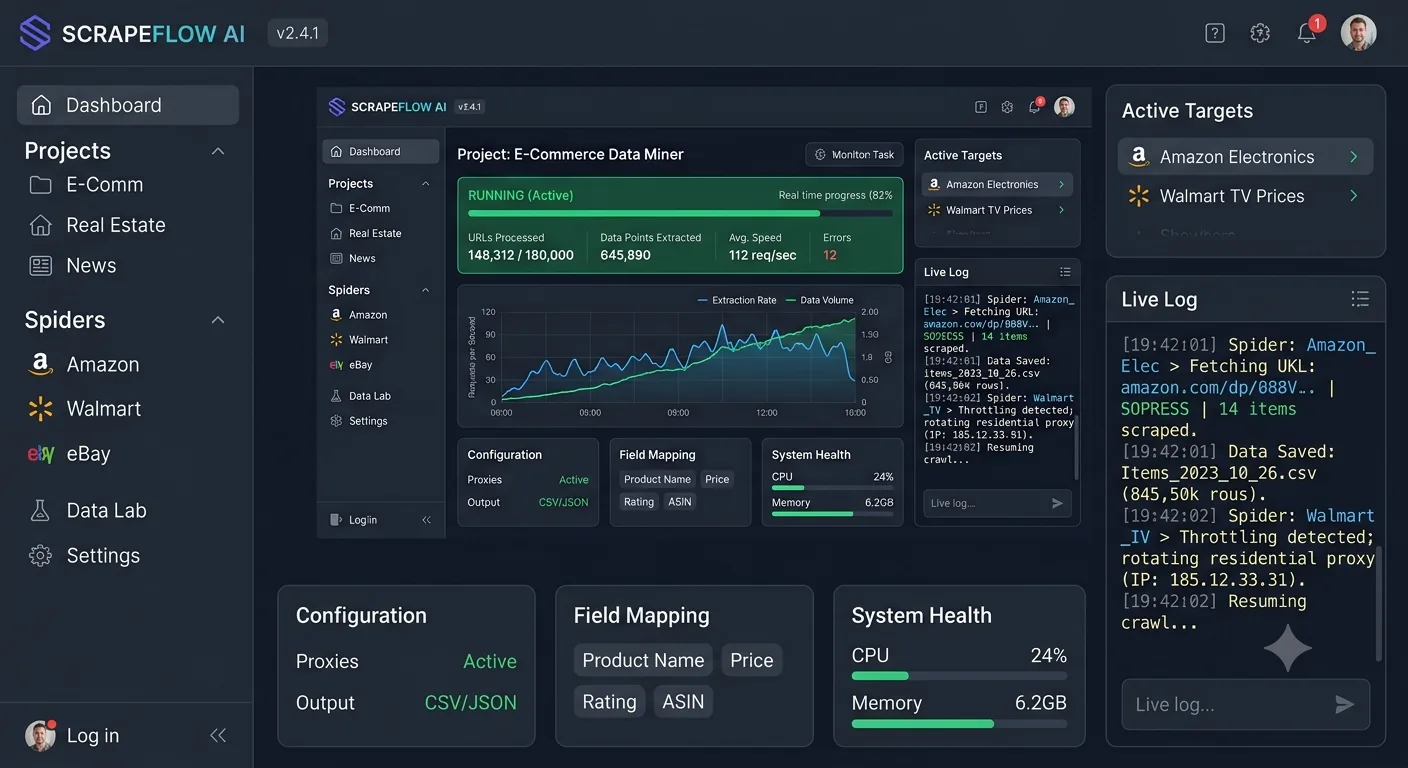This screenshot has height=768, width=1408.
Task: Click the v2.4.1 version badge in main header
Action: click(297, 33)
